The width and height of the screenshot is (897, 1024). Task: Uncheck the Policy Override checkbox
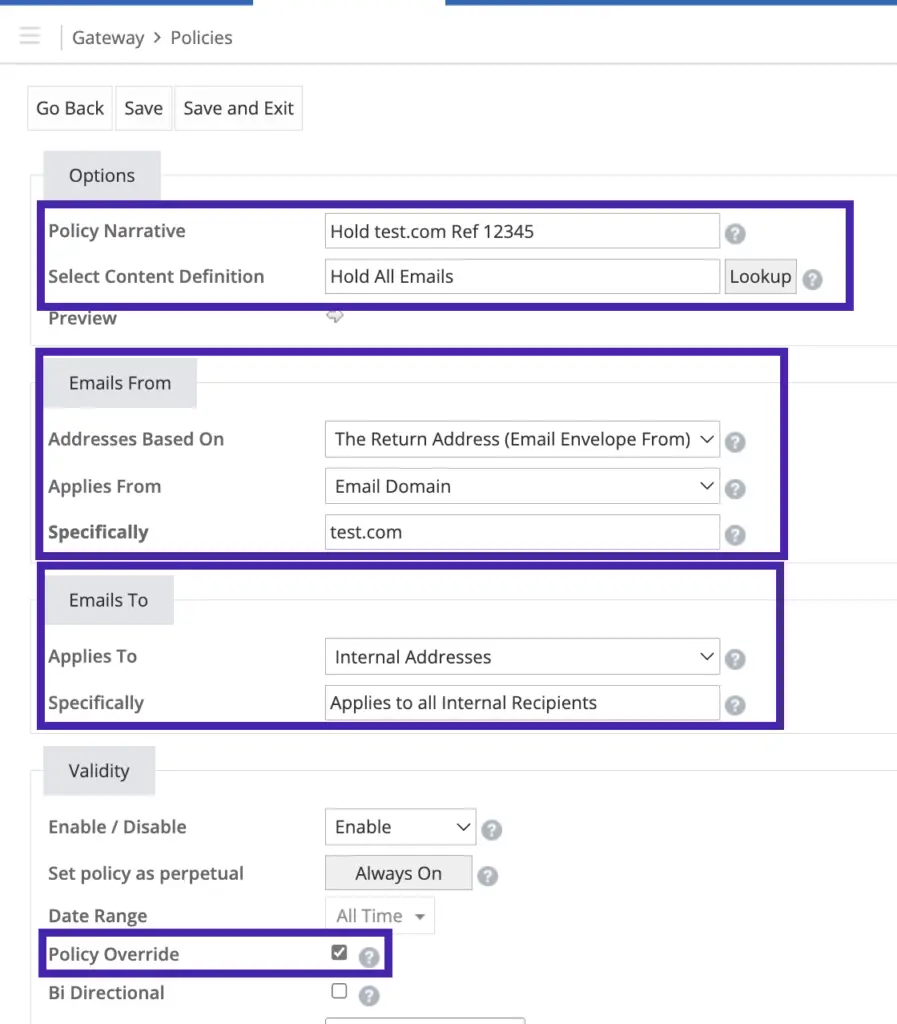click(x=339, y=952)
